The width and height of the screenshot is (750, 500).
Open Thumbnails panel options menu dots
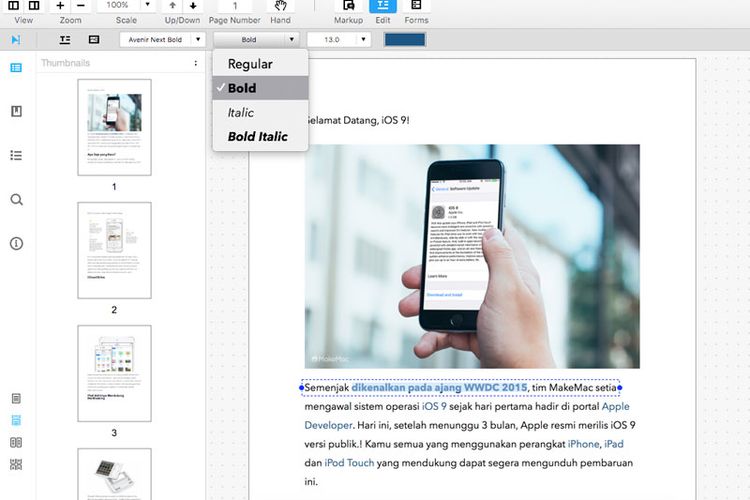(x=196, y=63)
